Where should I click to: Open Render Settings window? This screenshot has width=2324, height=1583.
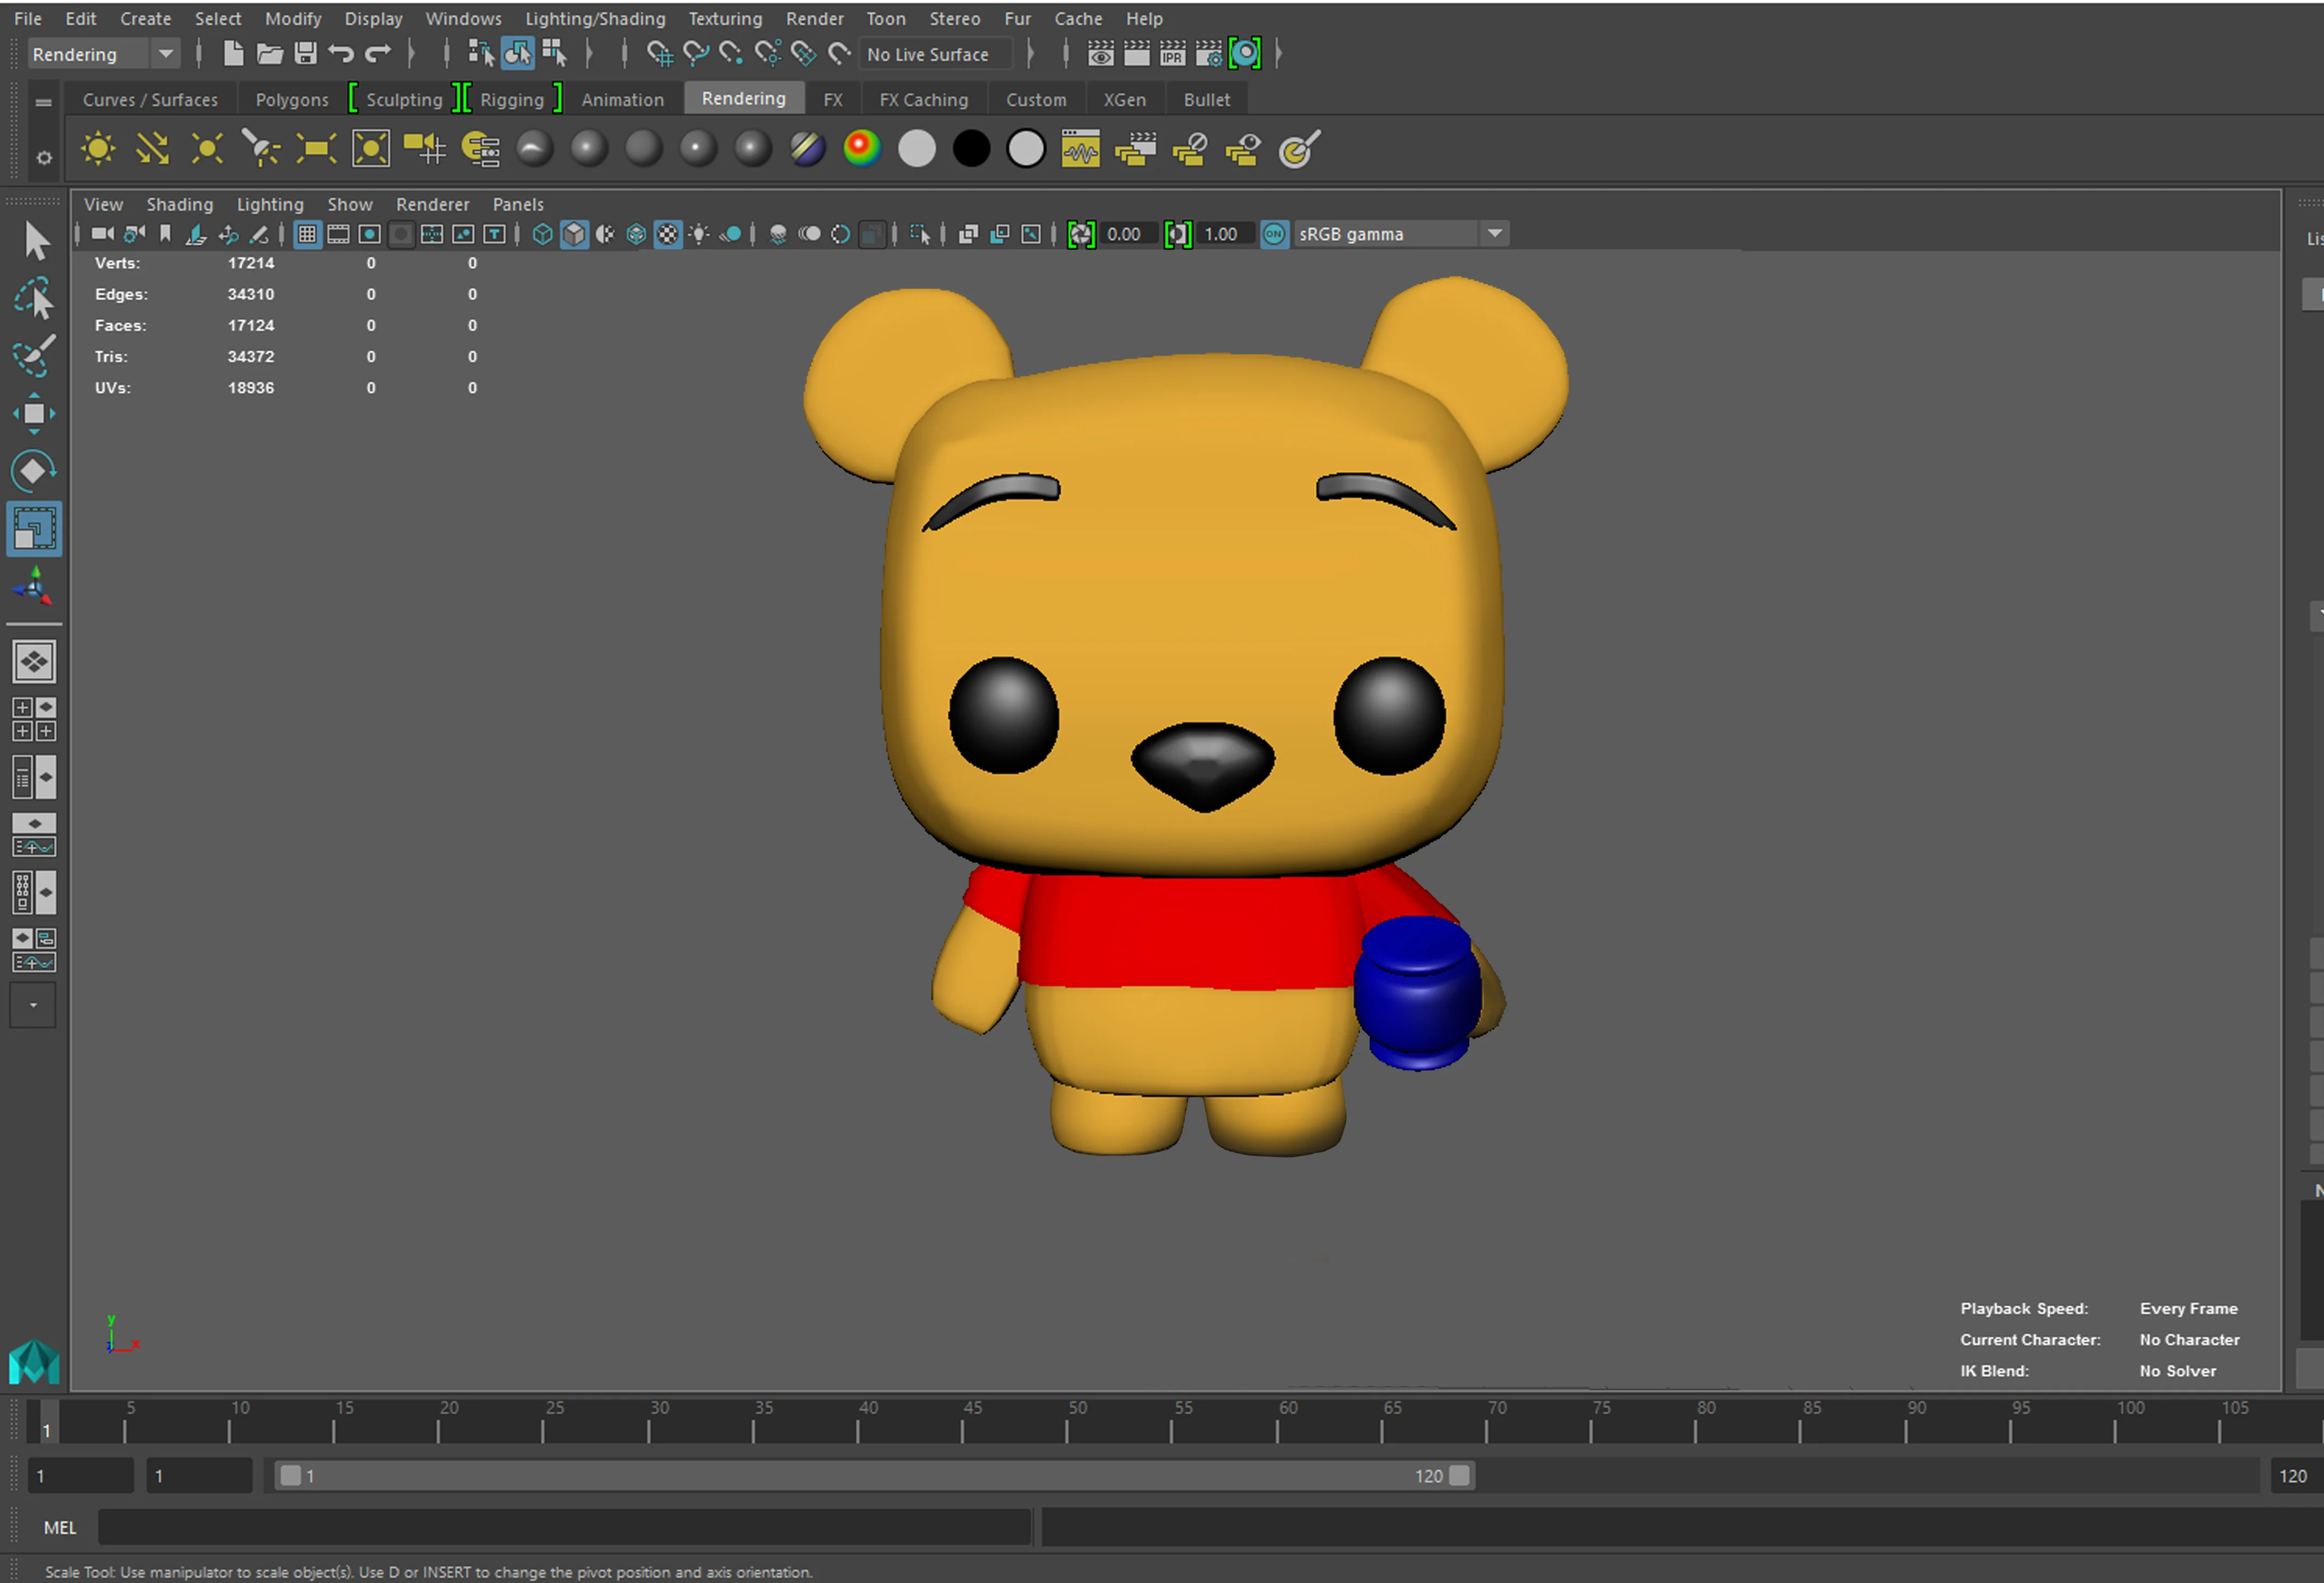(1208, 54)
